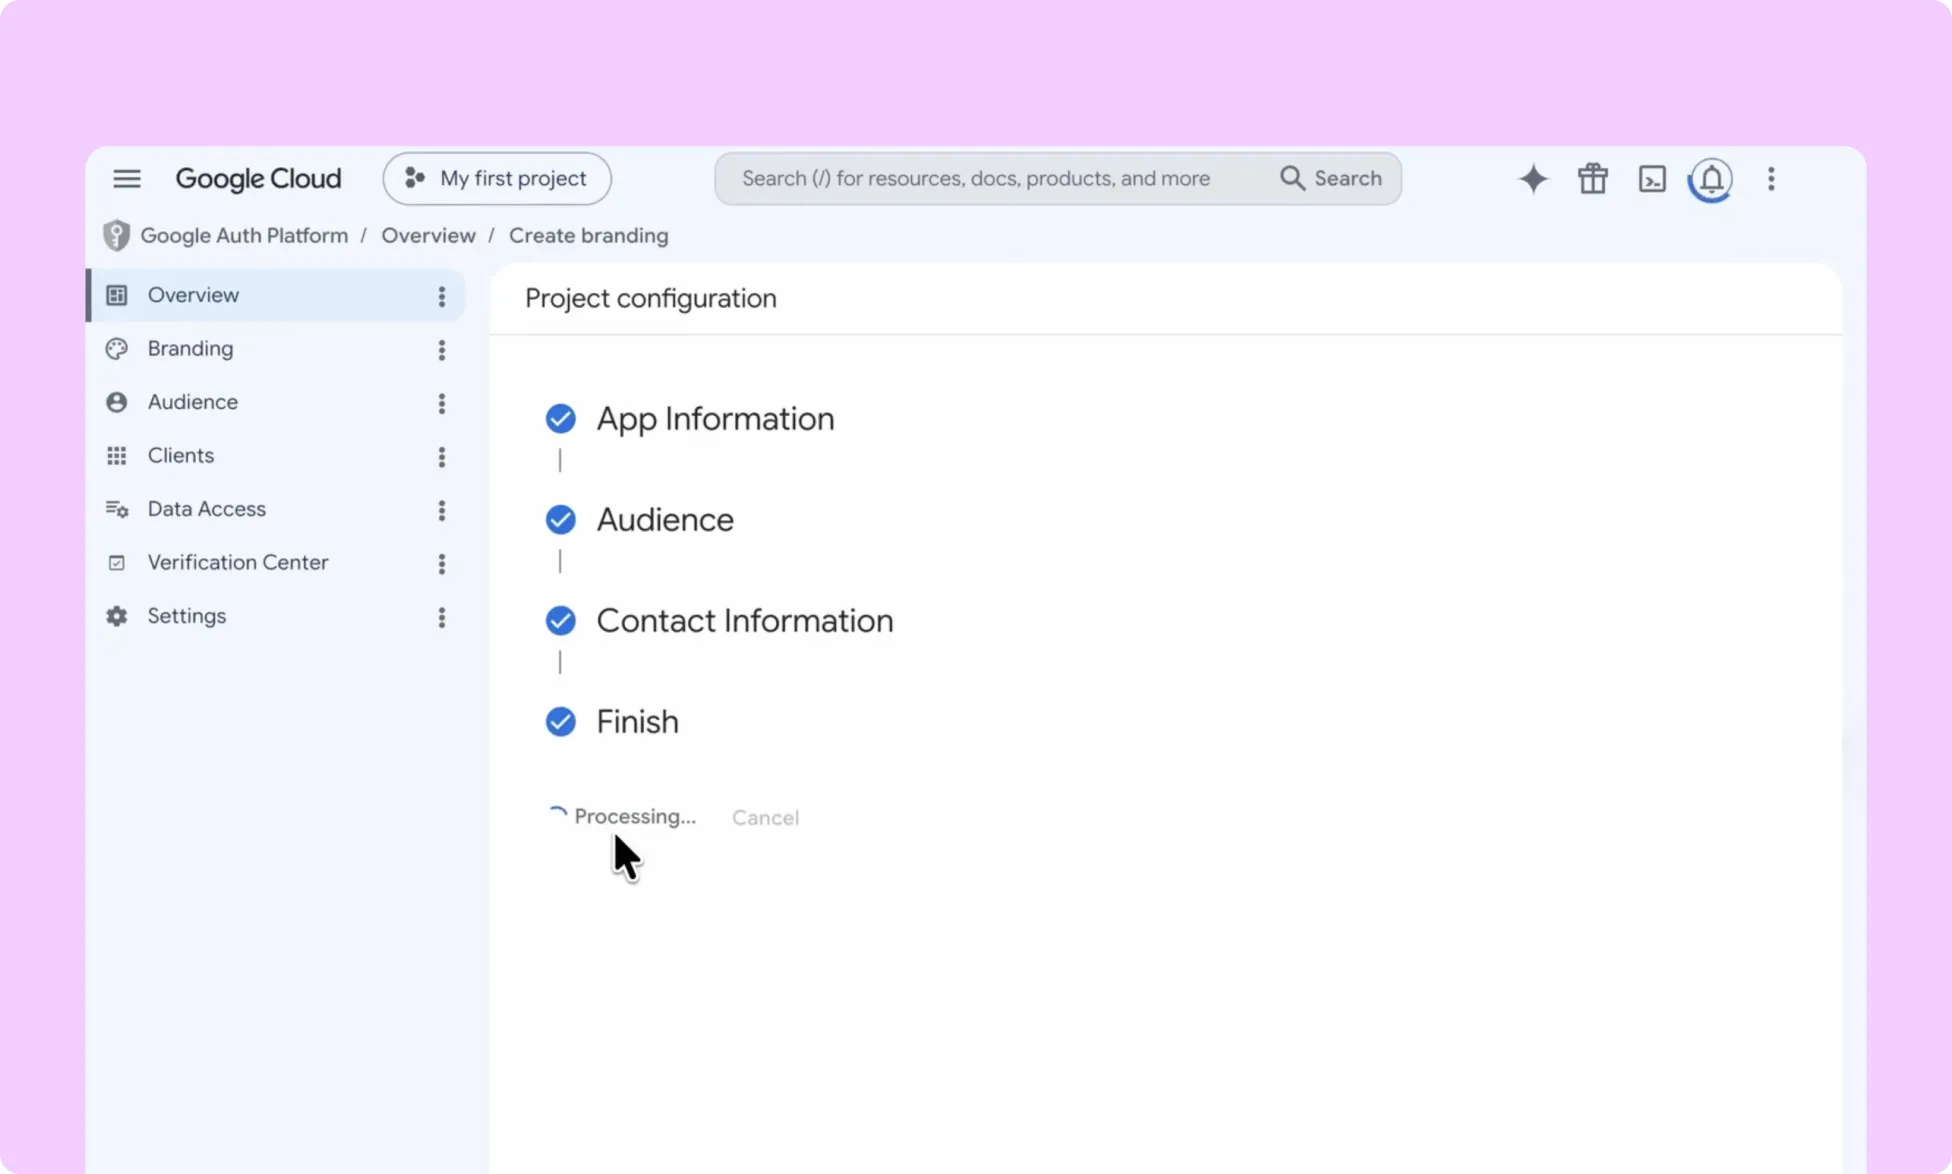Click the gift free trial icon
This screenshot has height=1174, width=1952.
(x=1593, y=179)
